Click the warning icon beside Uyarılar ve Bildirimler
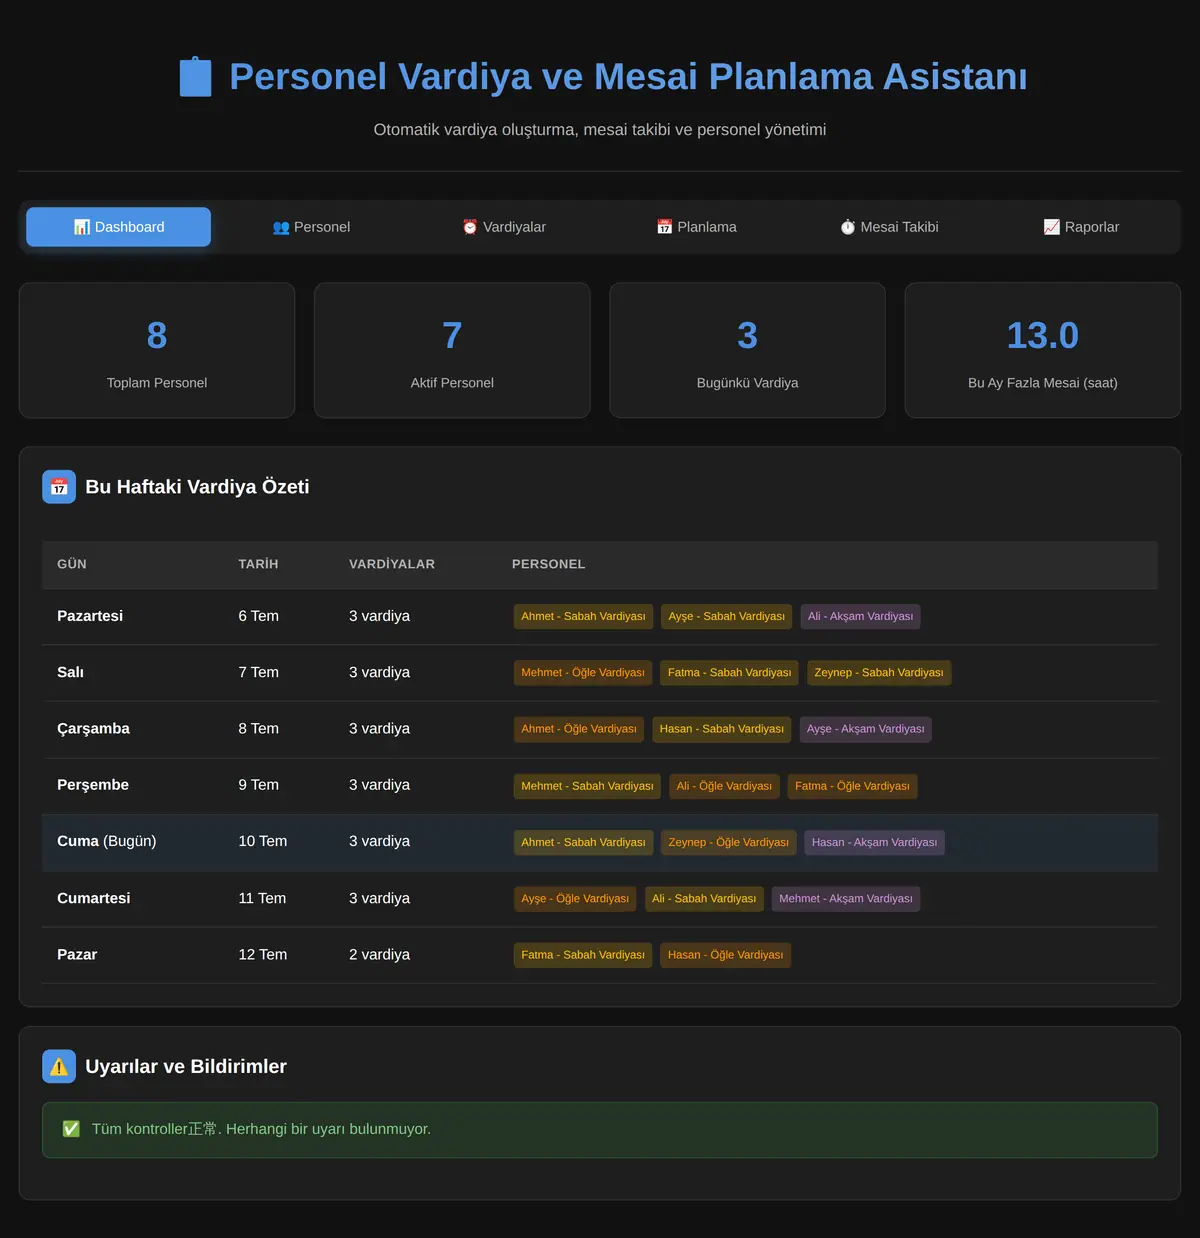 click(59, 1067)
